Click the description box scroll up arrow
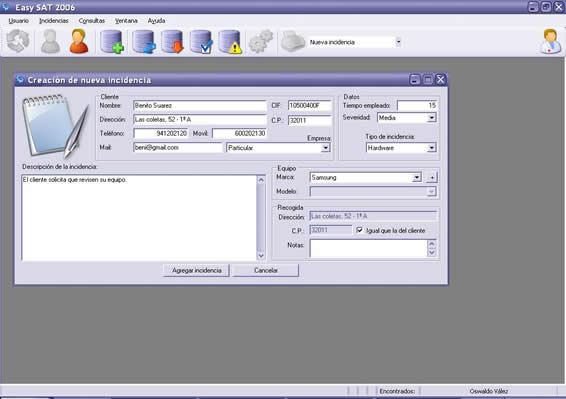This screenshot has height=399, width=566. 261,180
